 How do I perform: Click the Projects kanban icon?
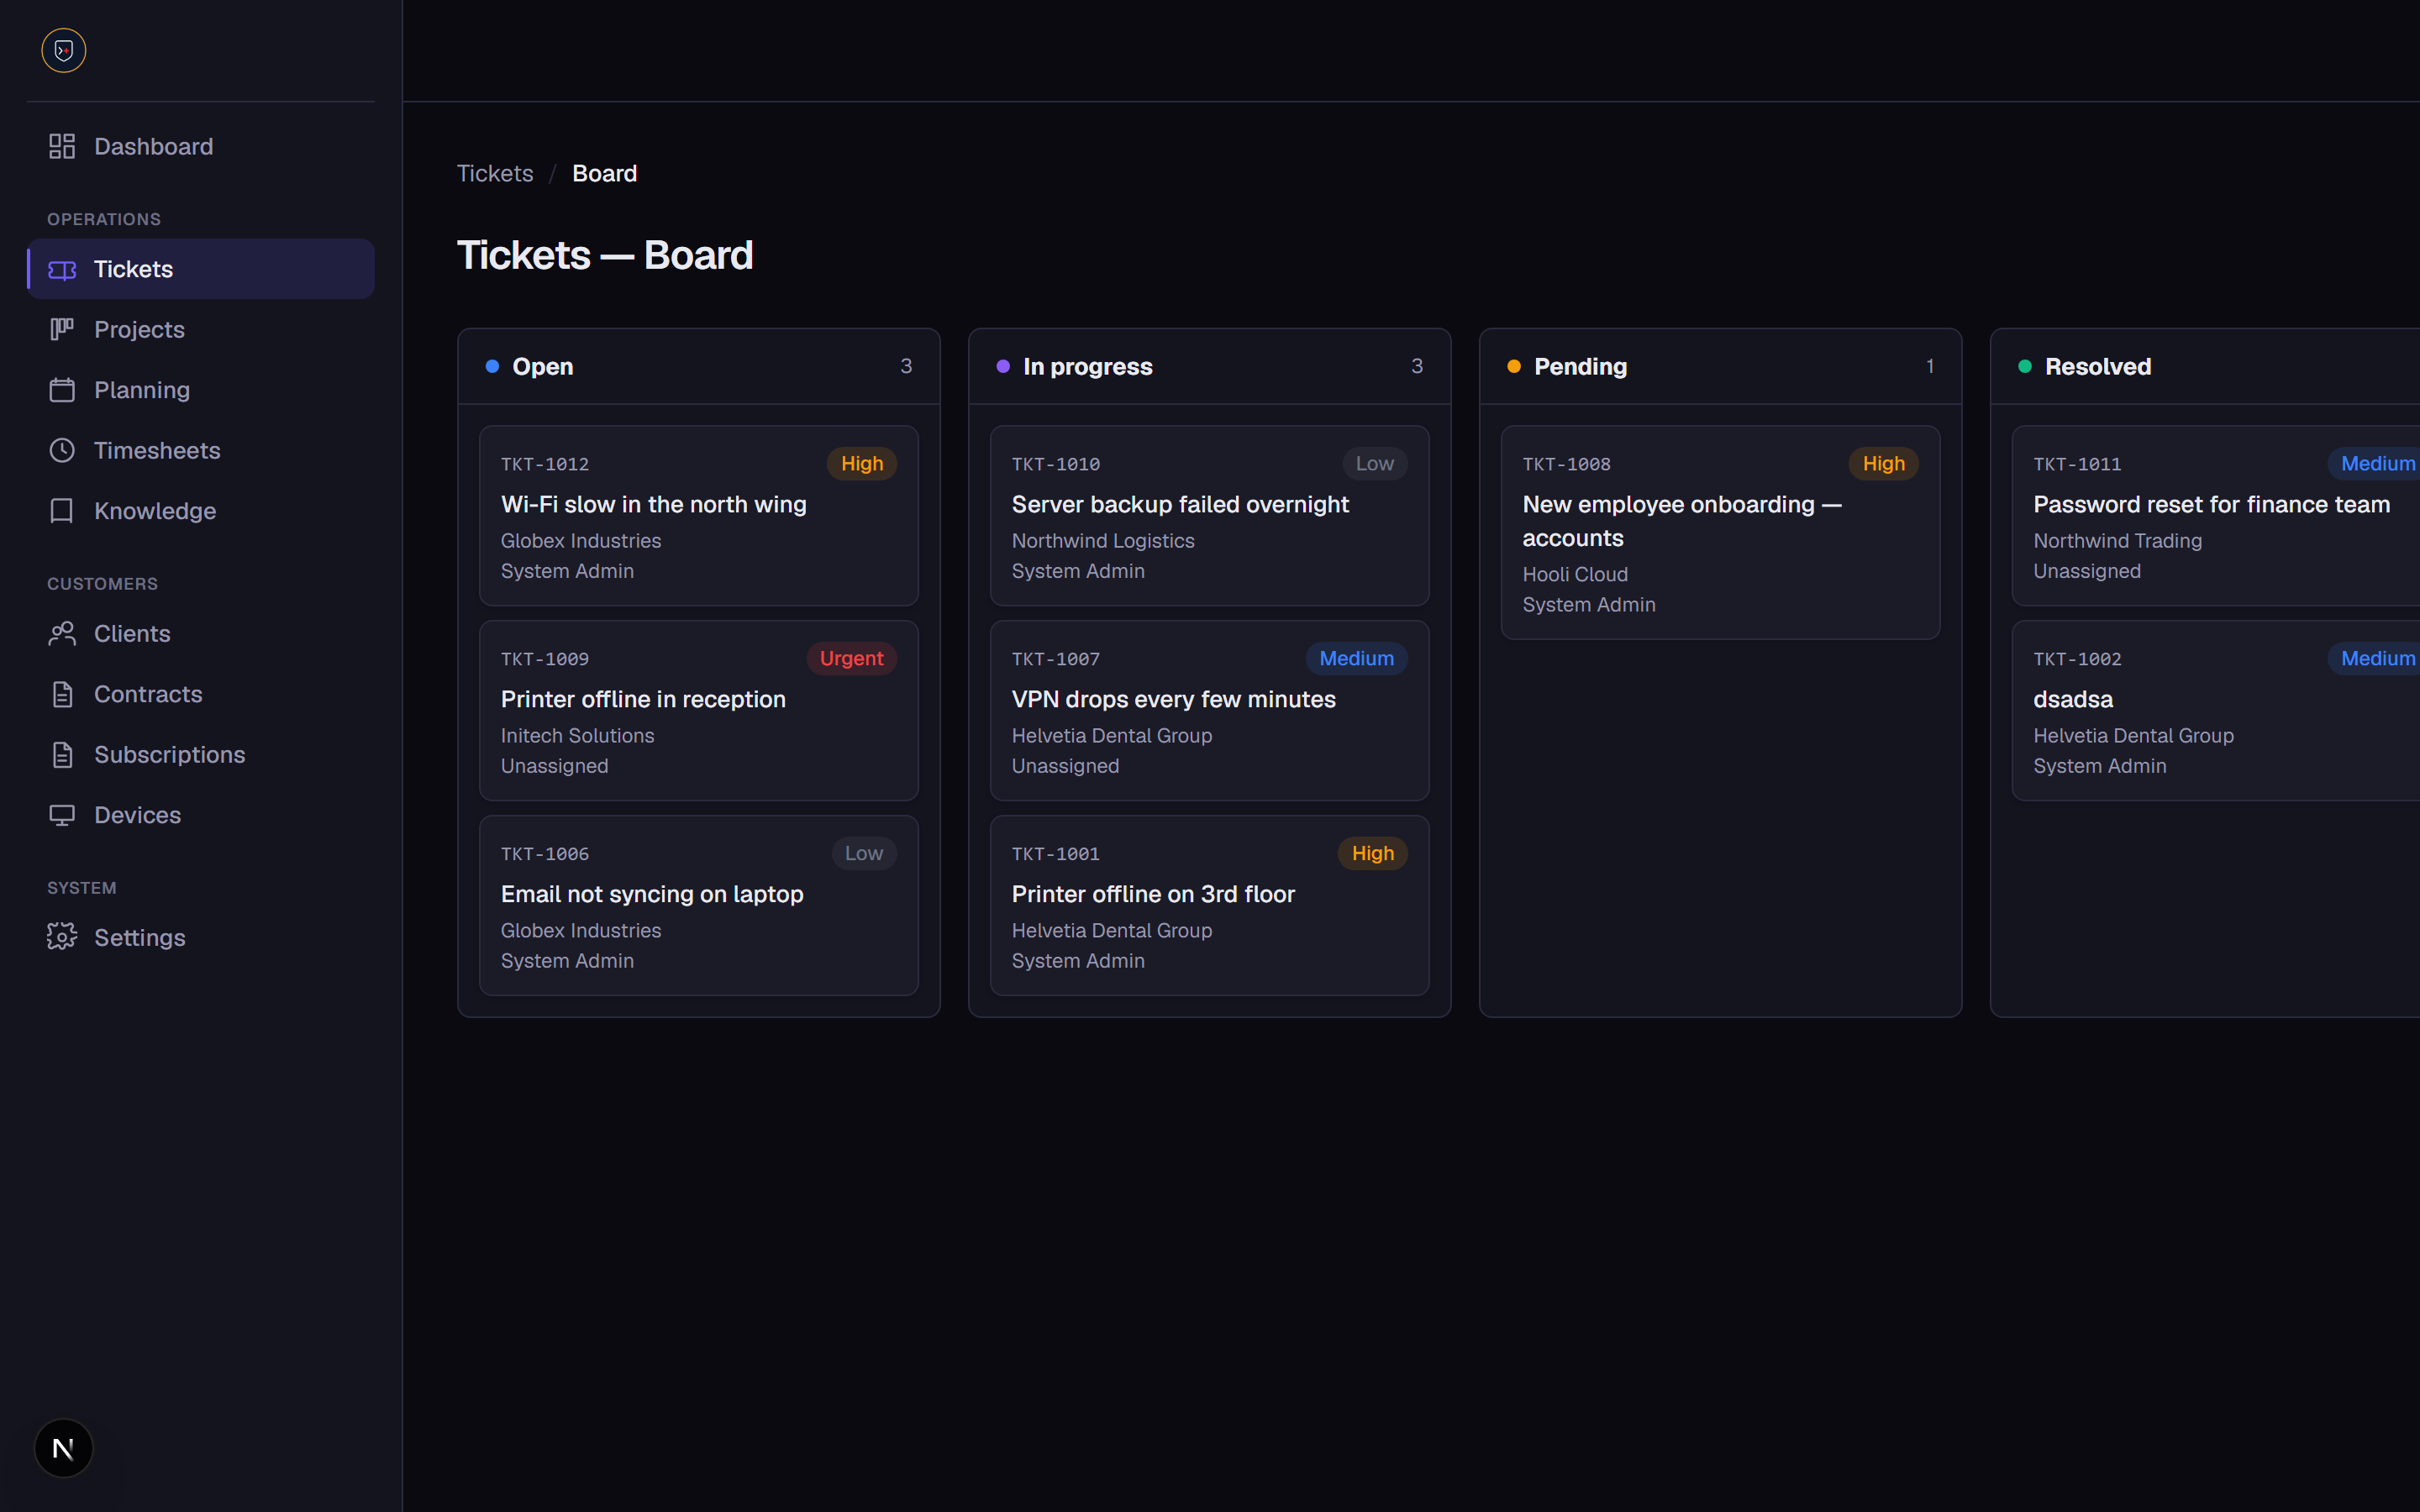[x=62, y=329]
